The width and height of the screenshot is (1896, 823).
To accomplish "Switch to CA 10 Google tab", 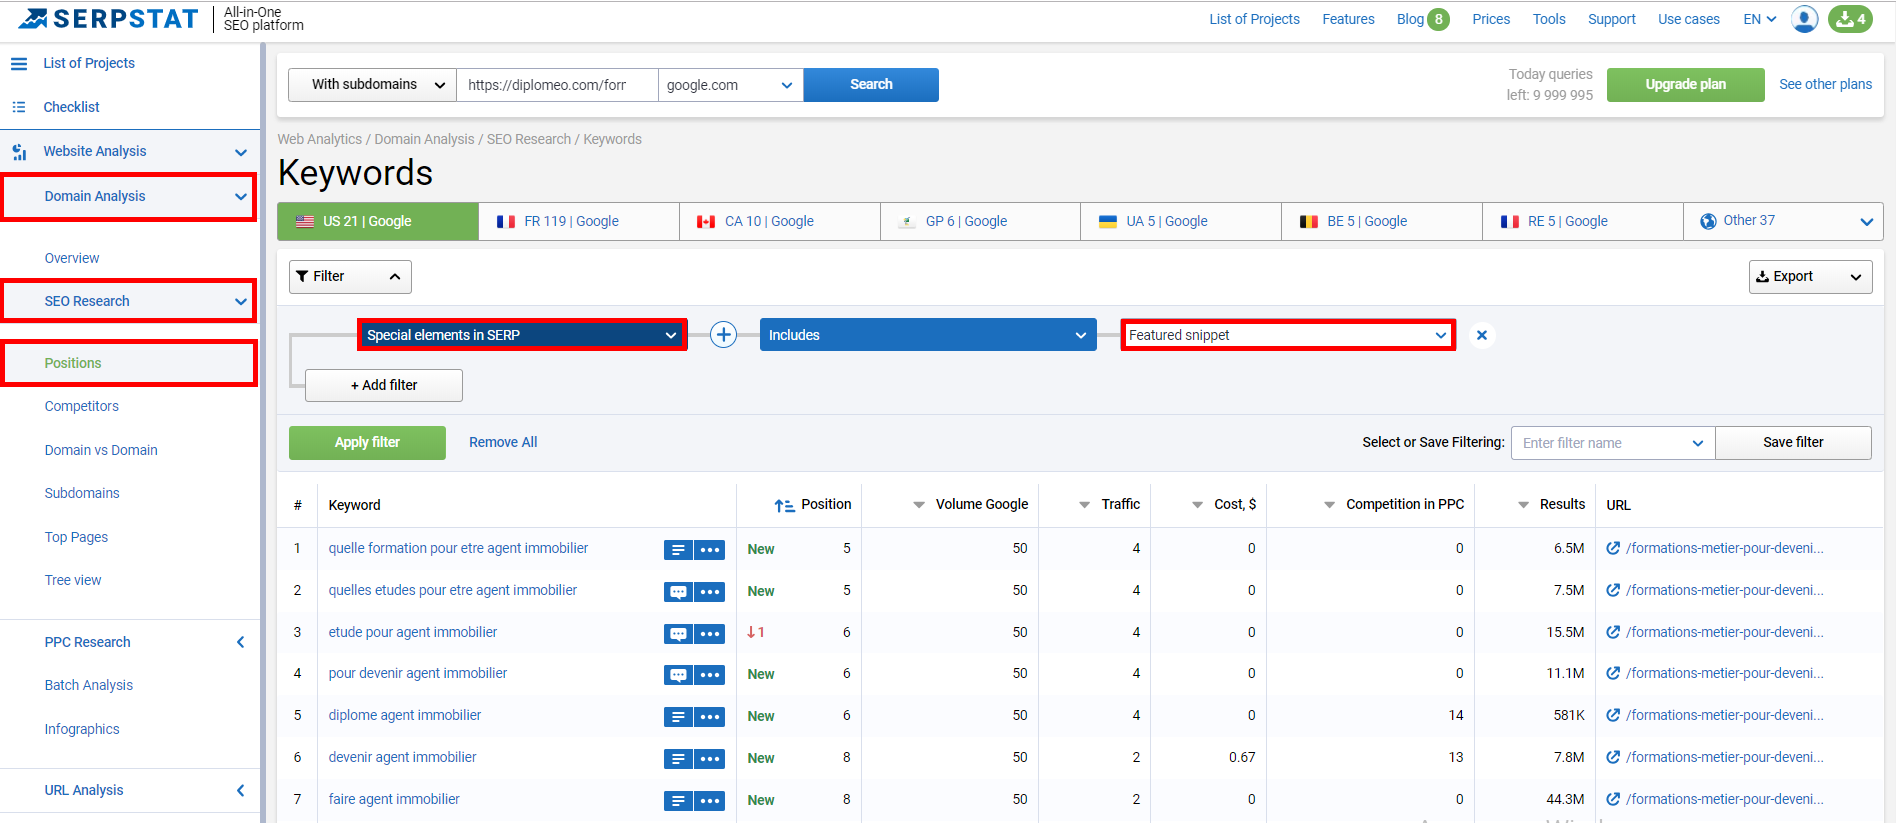I will [780, 221].
